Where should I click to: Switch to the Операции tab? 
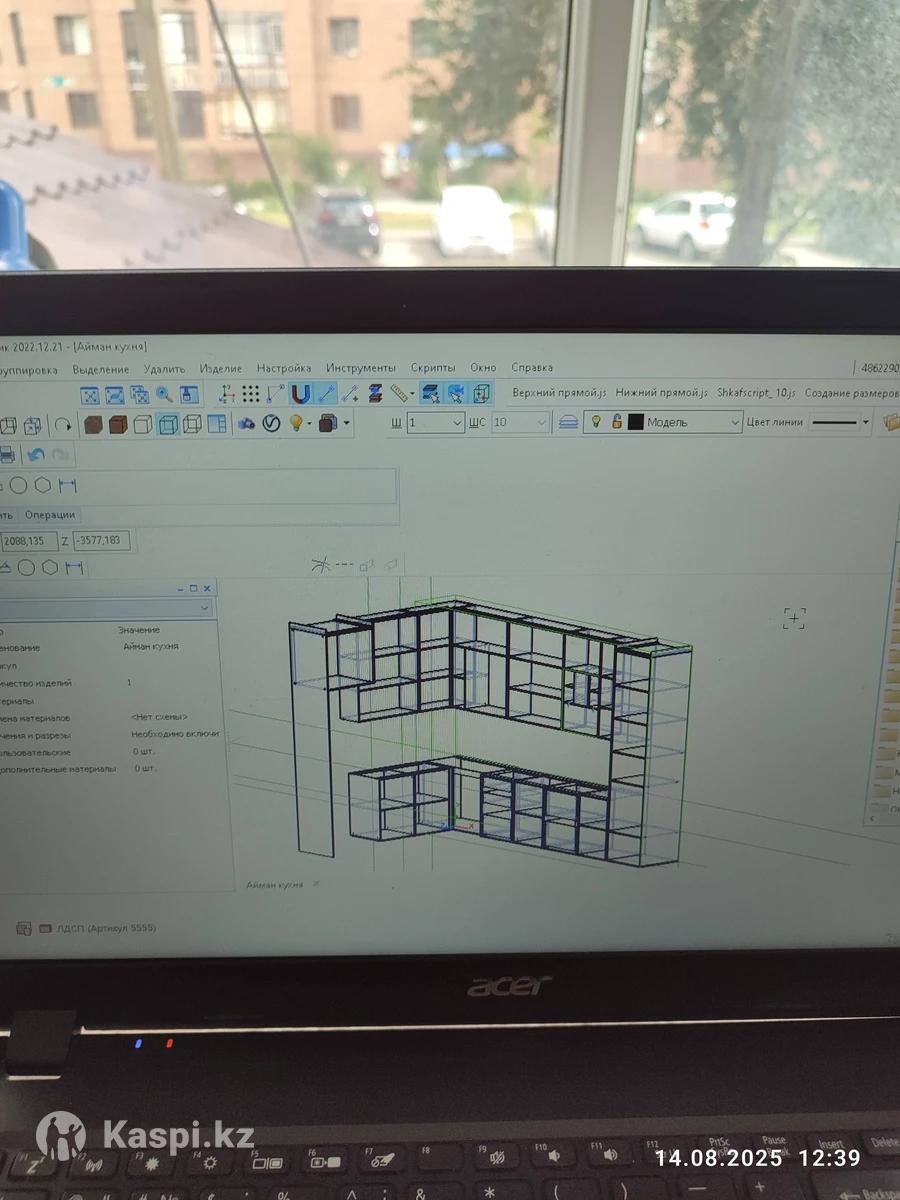50,515
